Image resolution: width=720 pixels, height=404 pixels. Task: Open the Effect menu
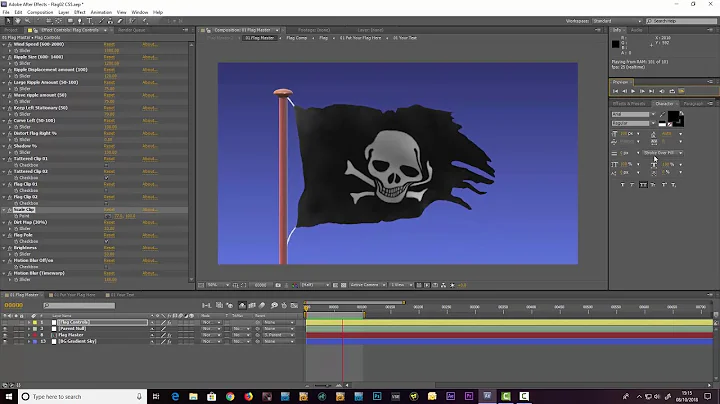(x=79, y=12)
